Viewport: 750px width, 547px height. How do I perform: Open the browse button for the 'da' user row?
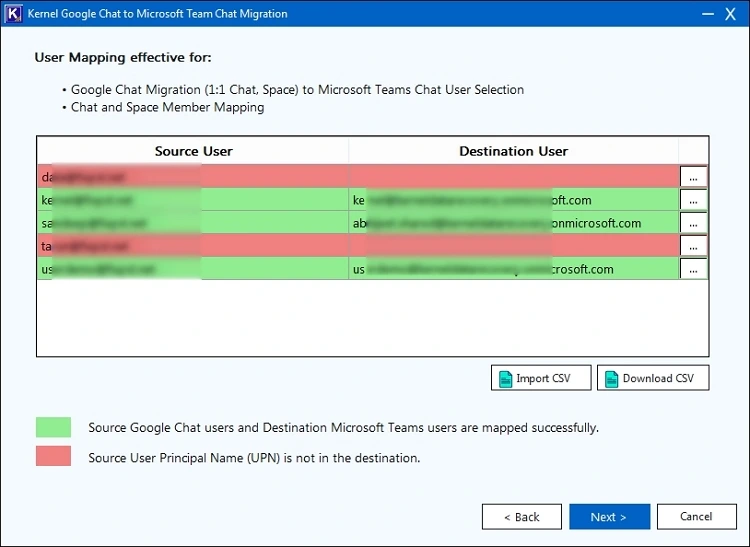point(693,177)
